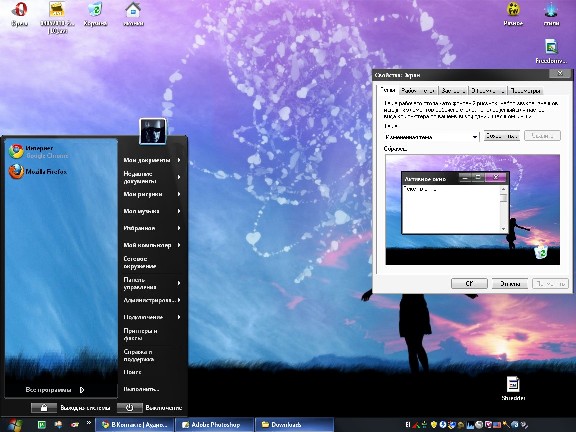Launch Google Chrome from the start menu
This screenshot has width=576, height=432.
click(x=38, y=151)
